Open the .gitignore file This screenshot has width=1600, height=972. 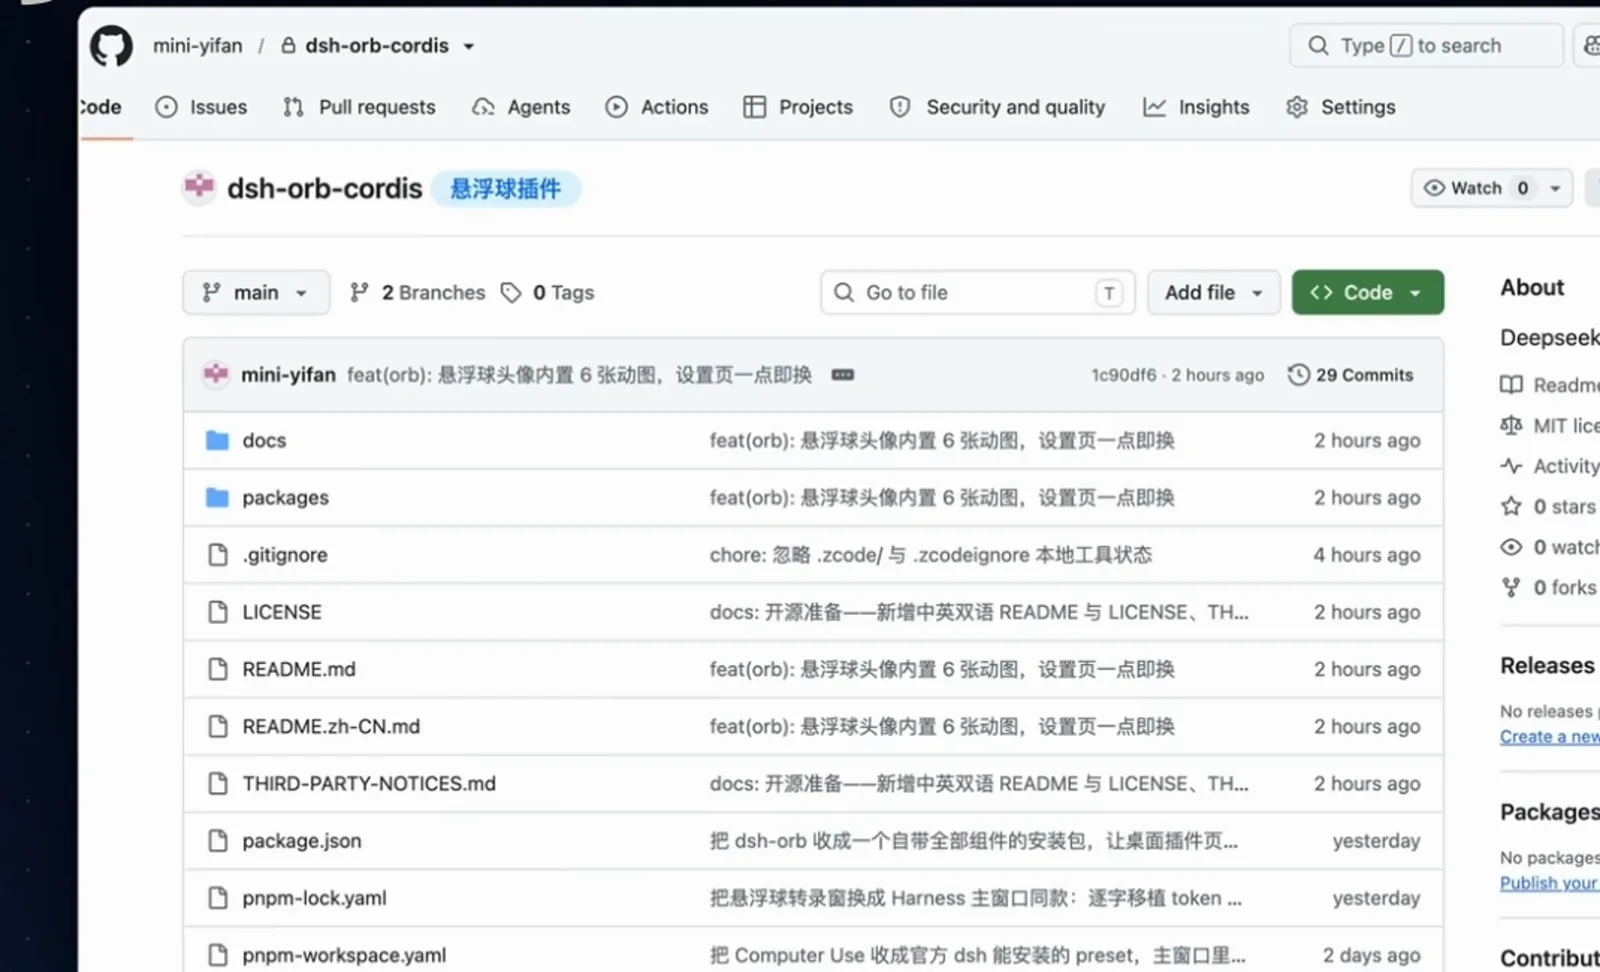(x=284, y=554)
